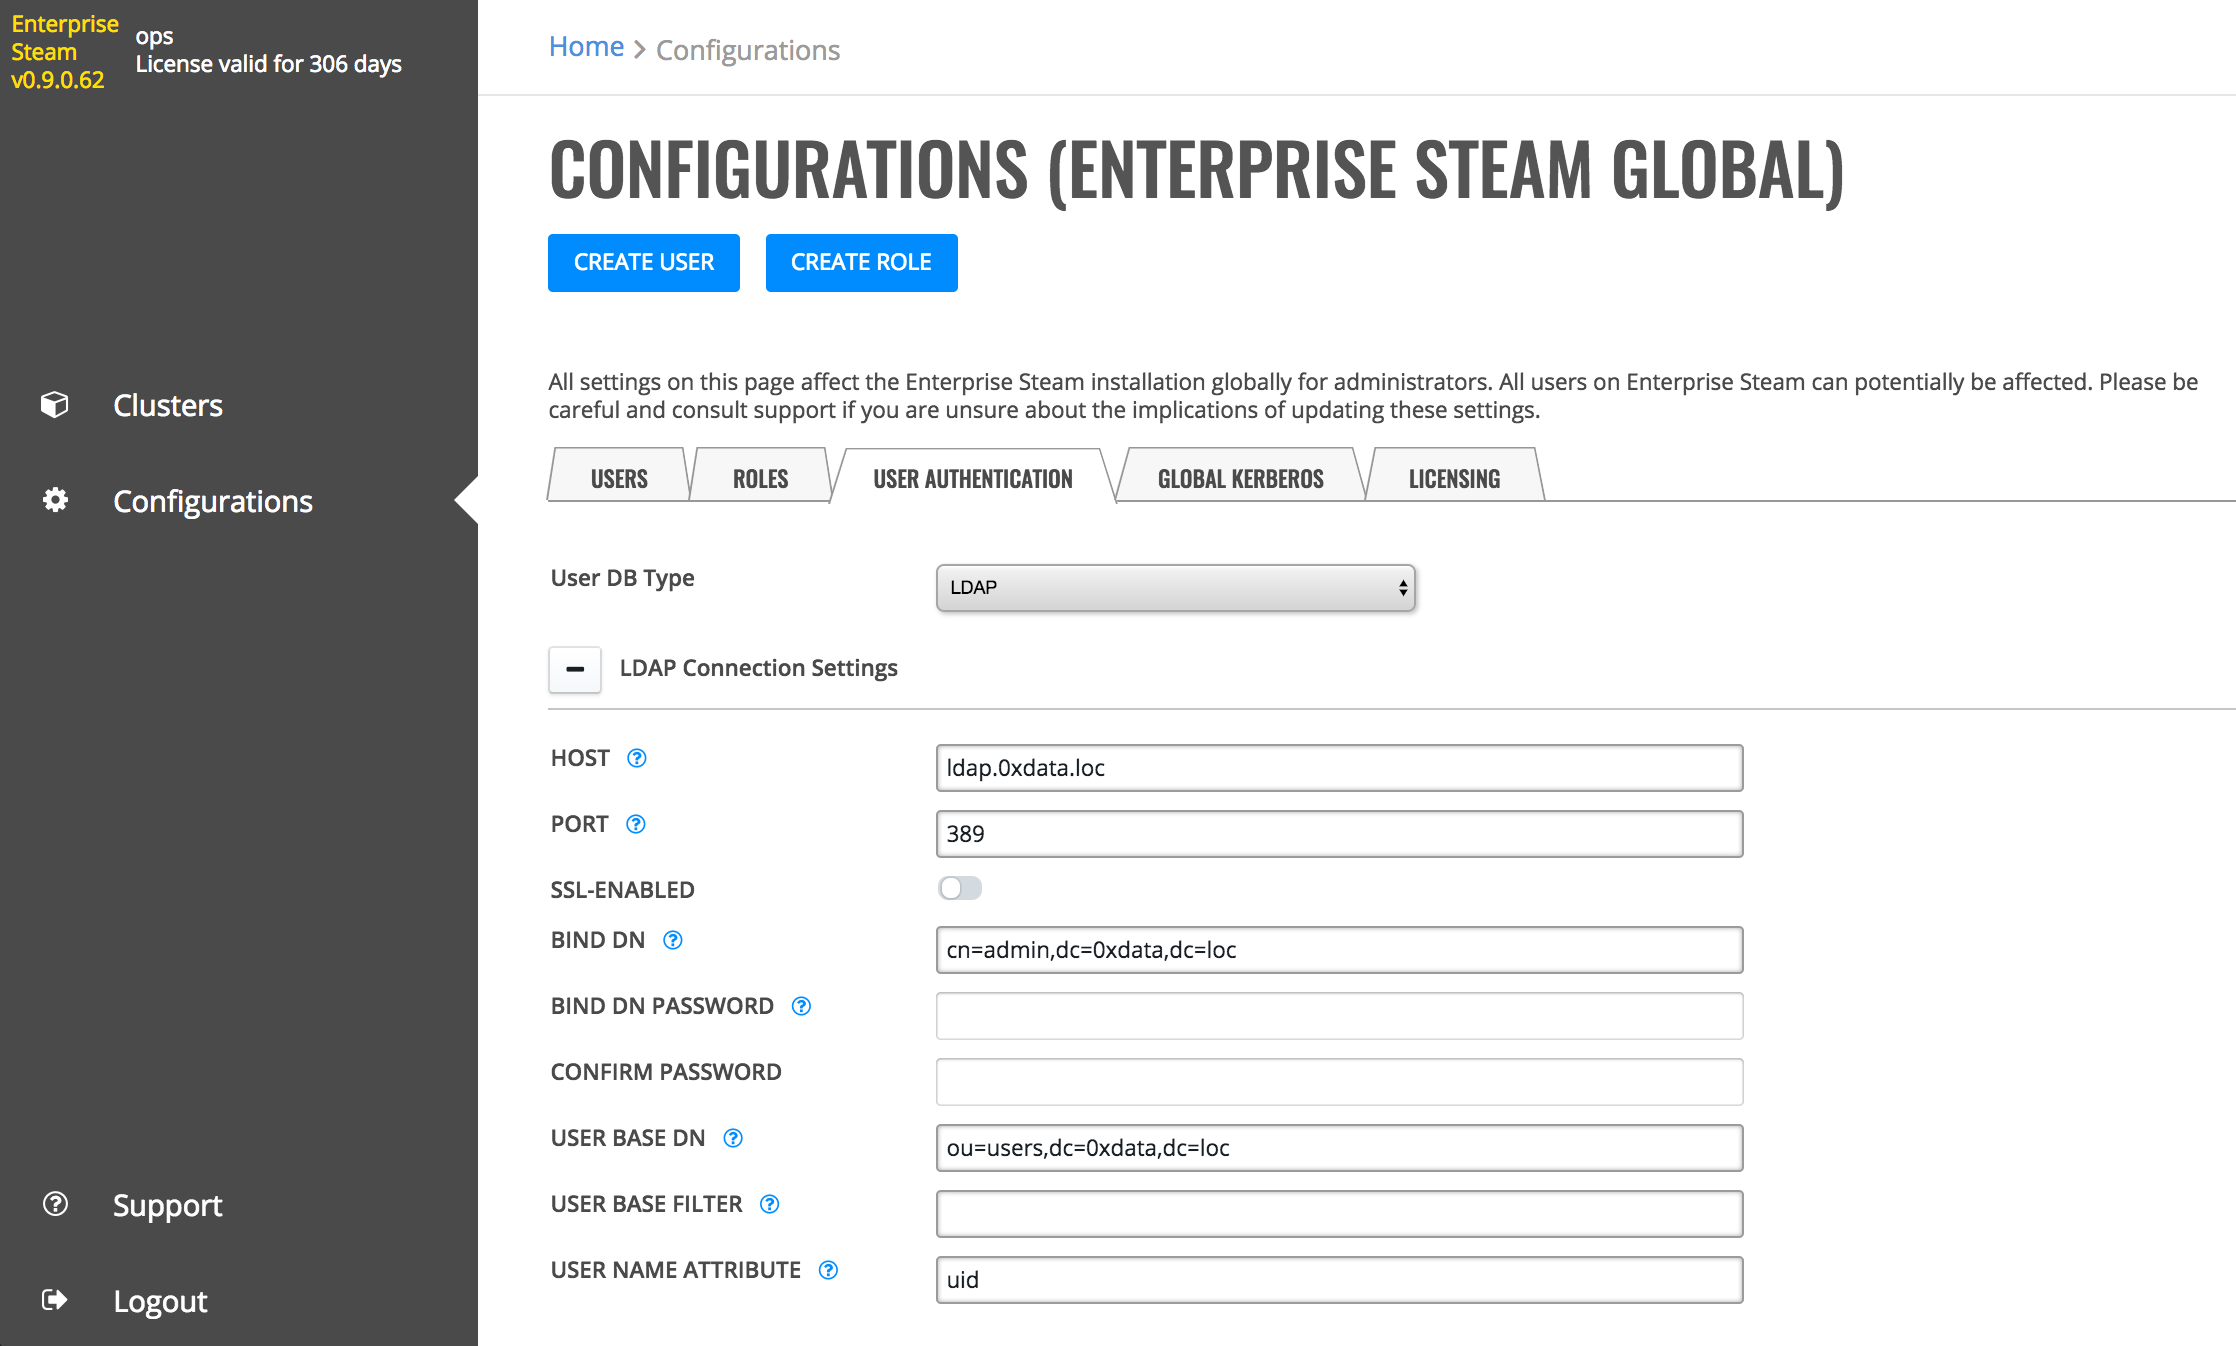Open the Support help icon
The height and width of the screenshot is (1346, 2236).
click(54, 1204)
